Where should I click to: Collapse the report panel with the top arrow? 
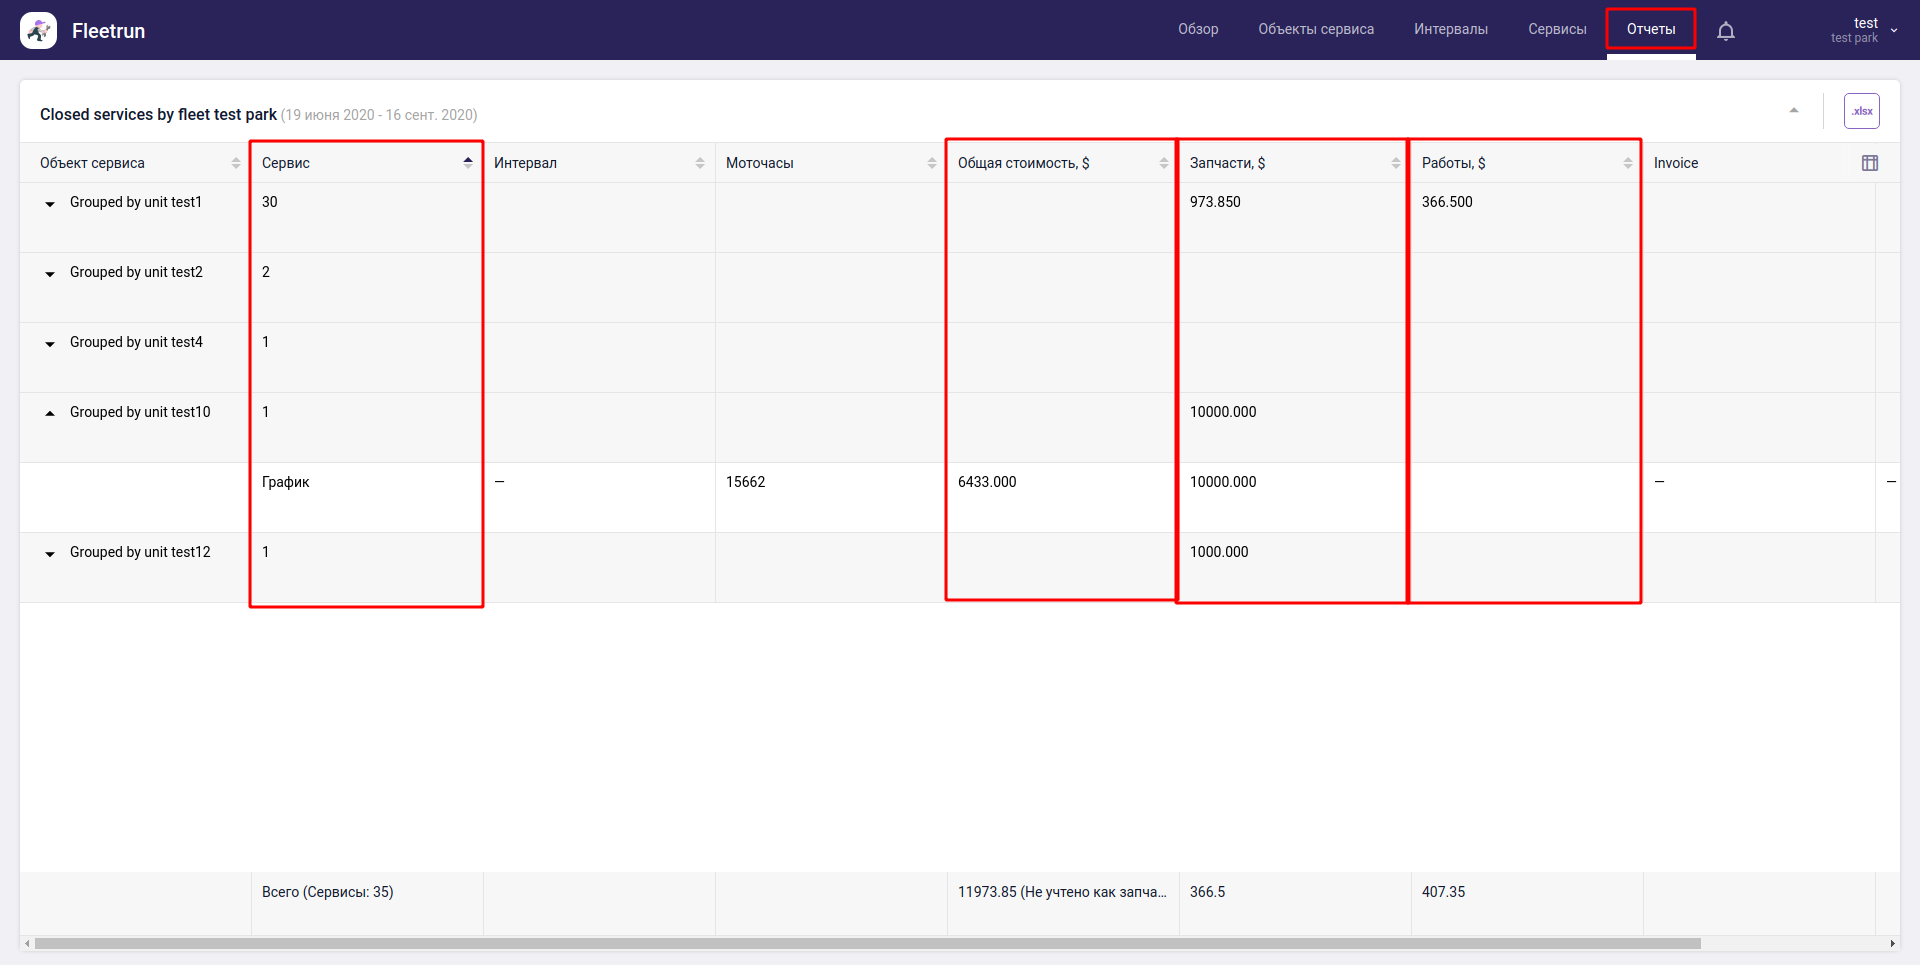(x=1793, y=111)
